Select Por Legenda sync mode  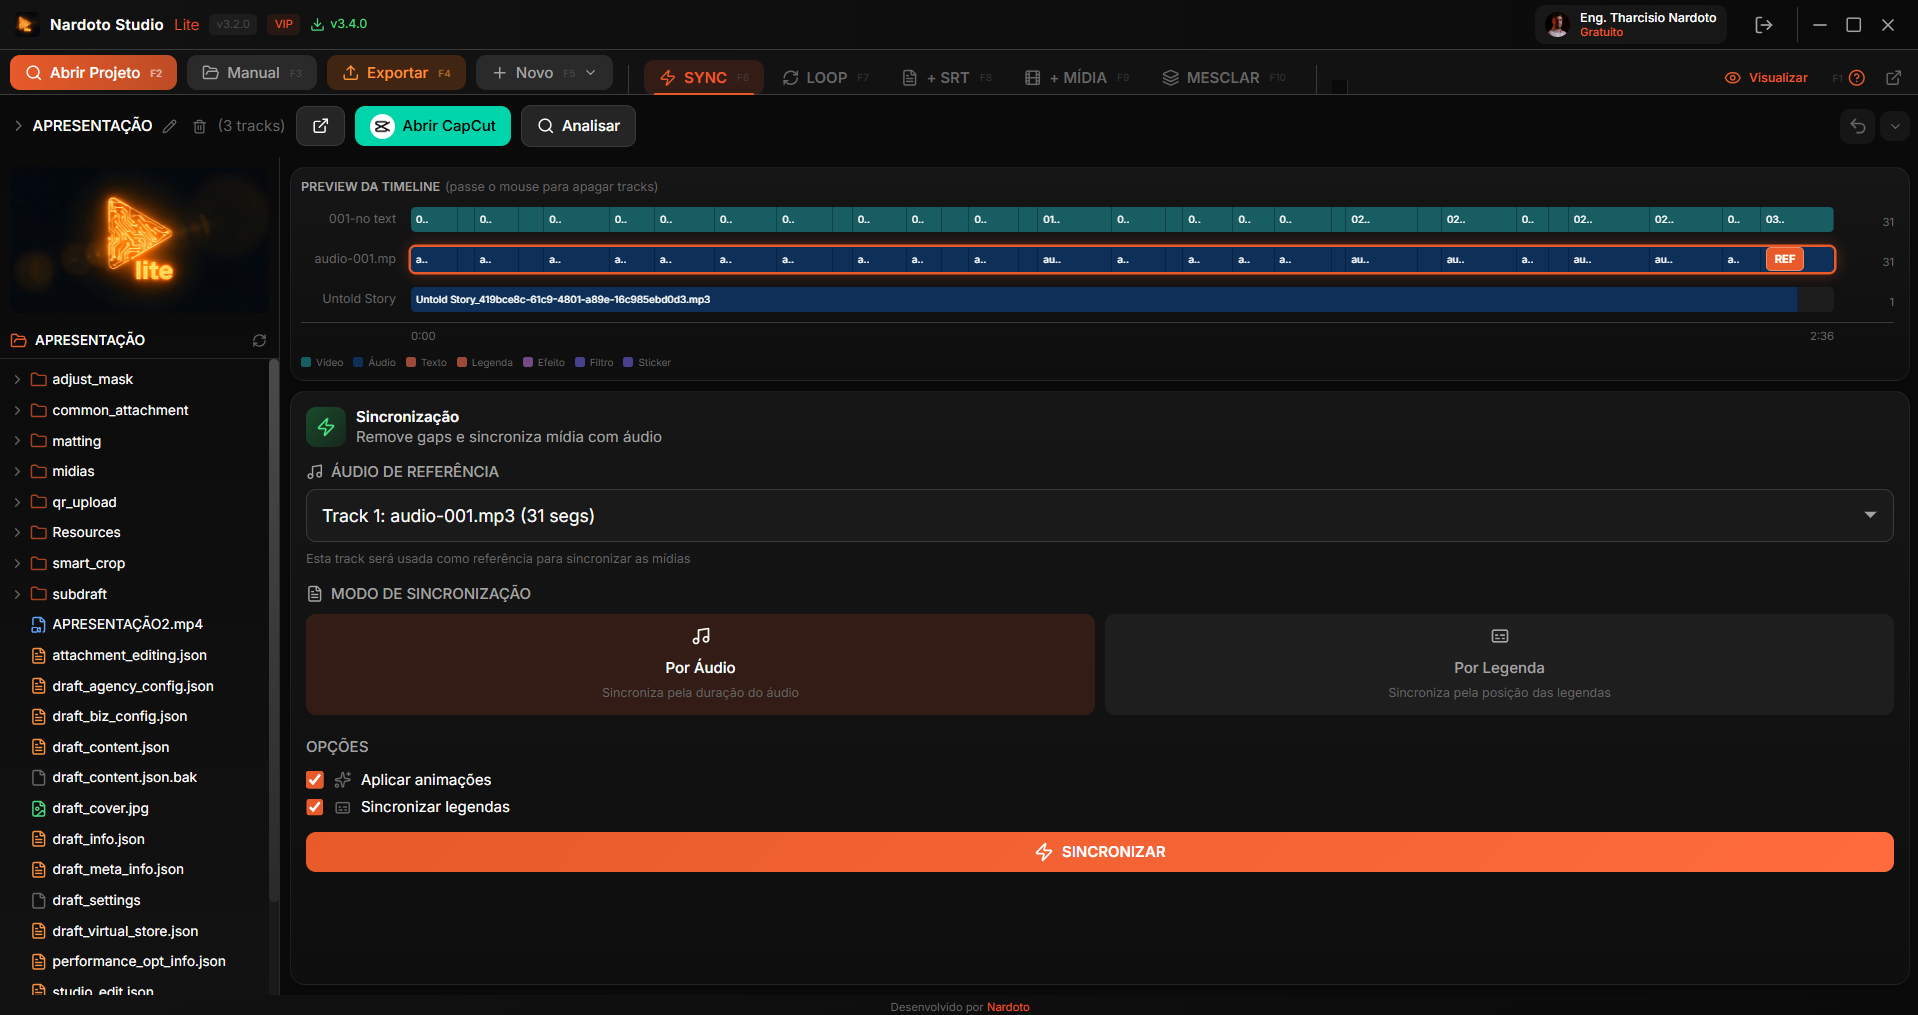coord(1498,665)
